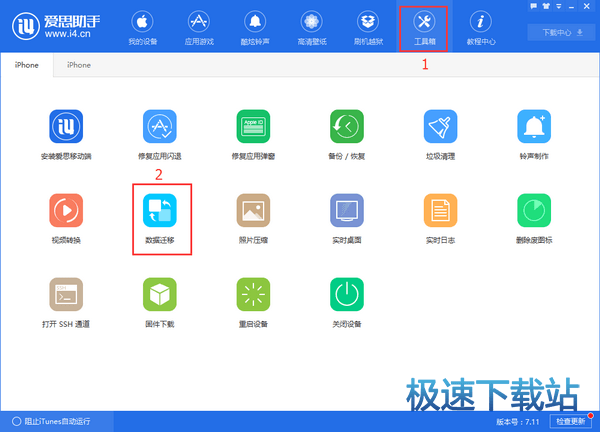Close the 爱思助手 window
Viewport: 600px width, 432px height.
coord(587,6)
